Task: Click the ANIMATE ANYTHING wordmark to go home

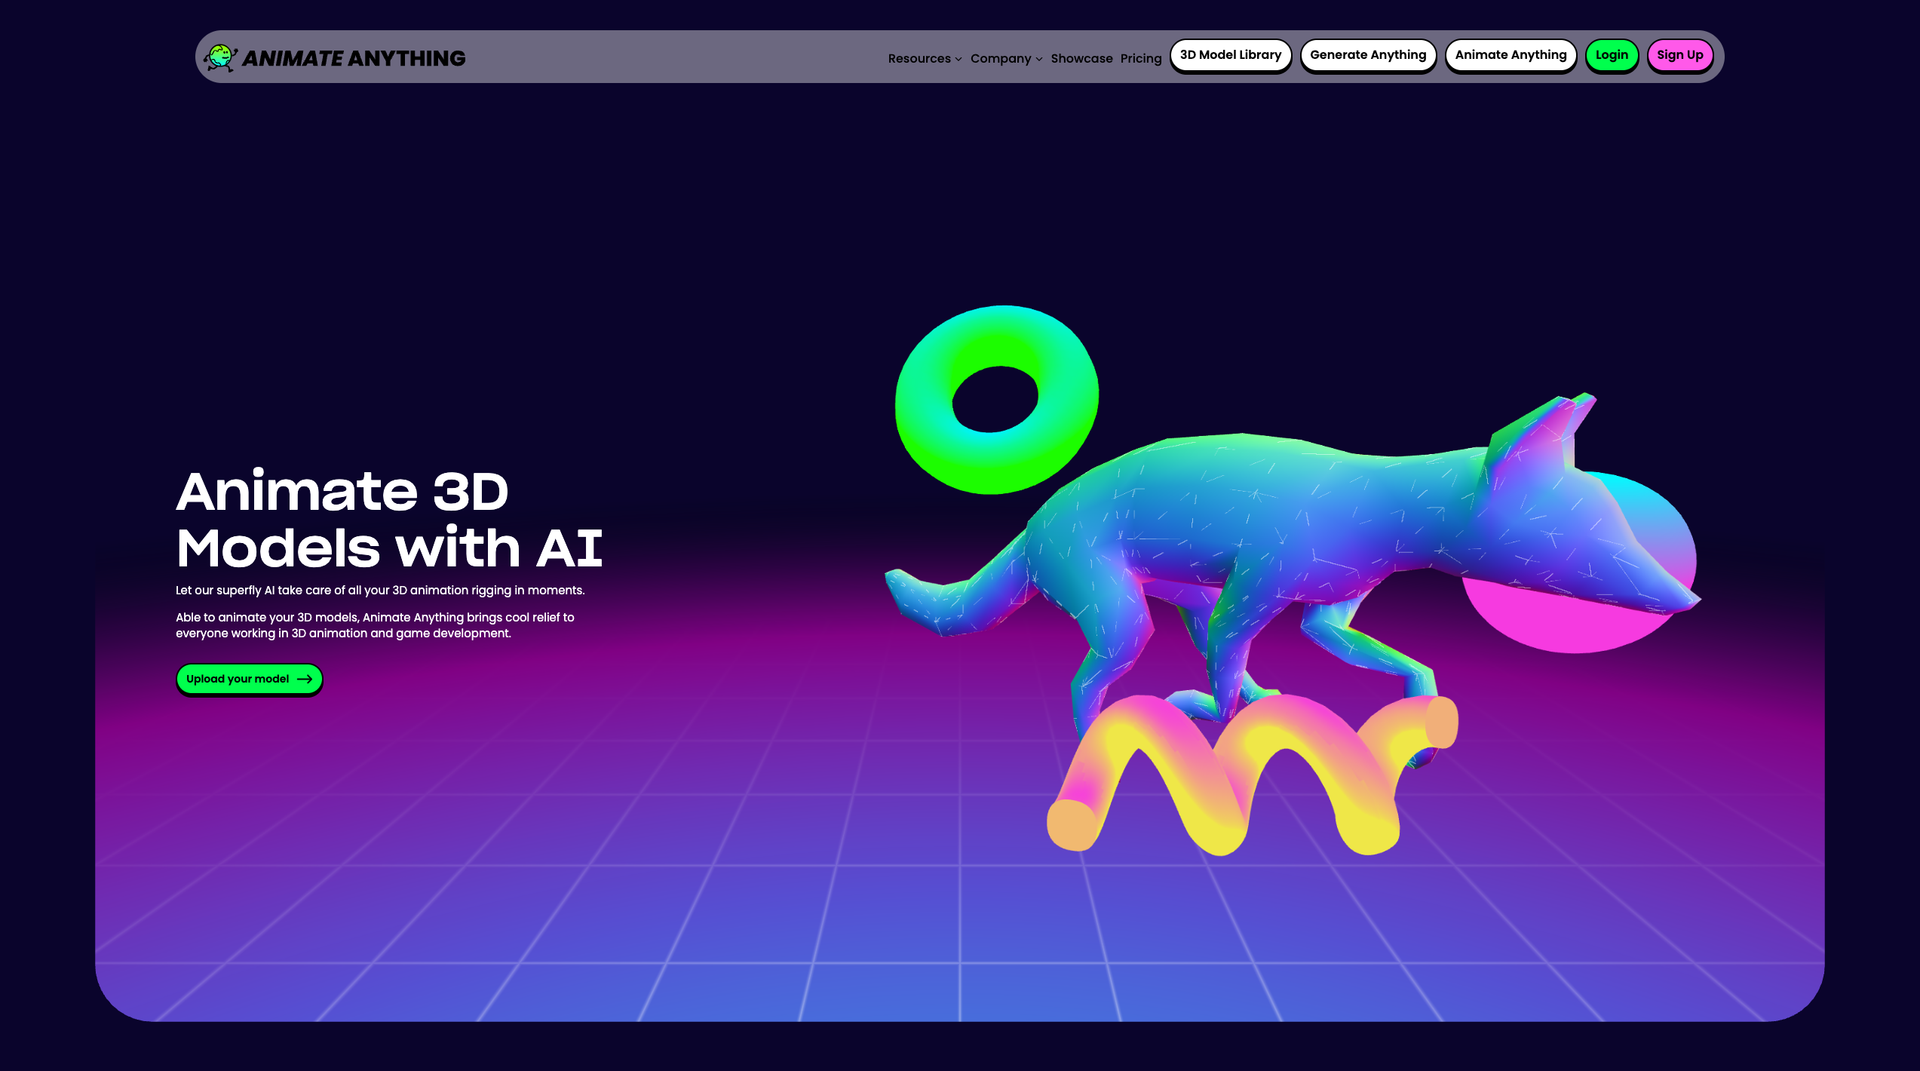Action: [356, 57]
